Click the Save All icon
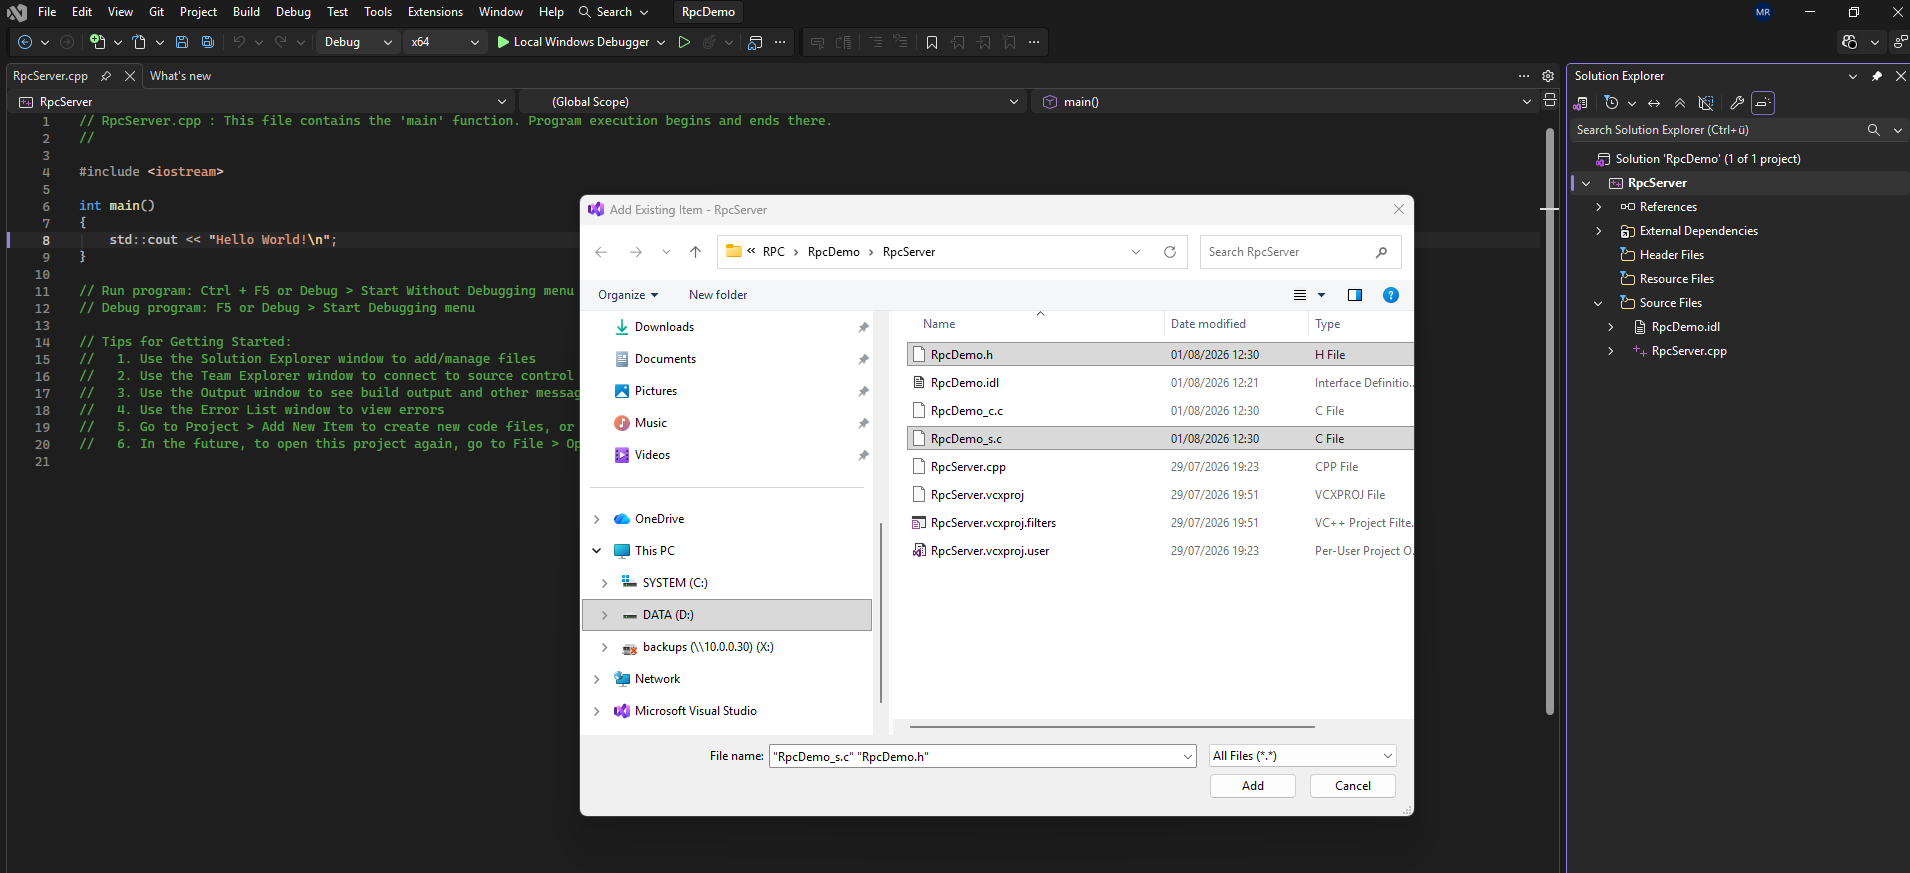Viewport: 1910px width, 873px height. pyautogui.click(x=208, y=42)
